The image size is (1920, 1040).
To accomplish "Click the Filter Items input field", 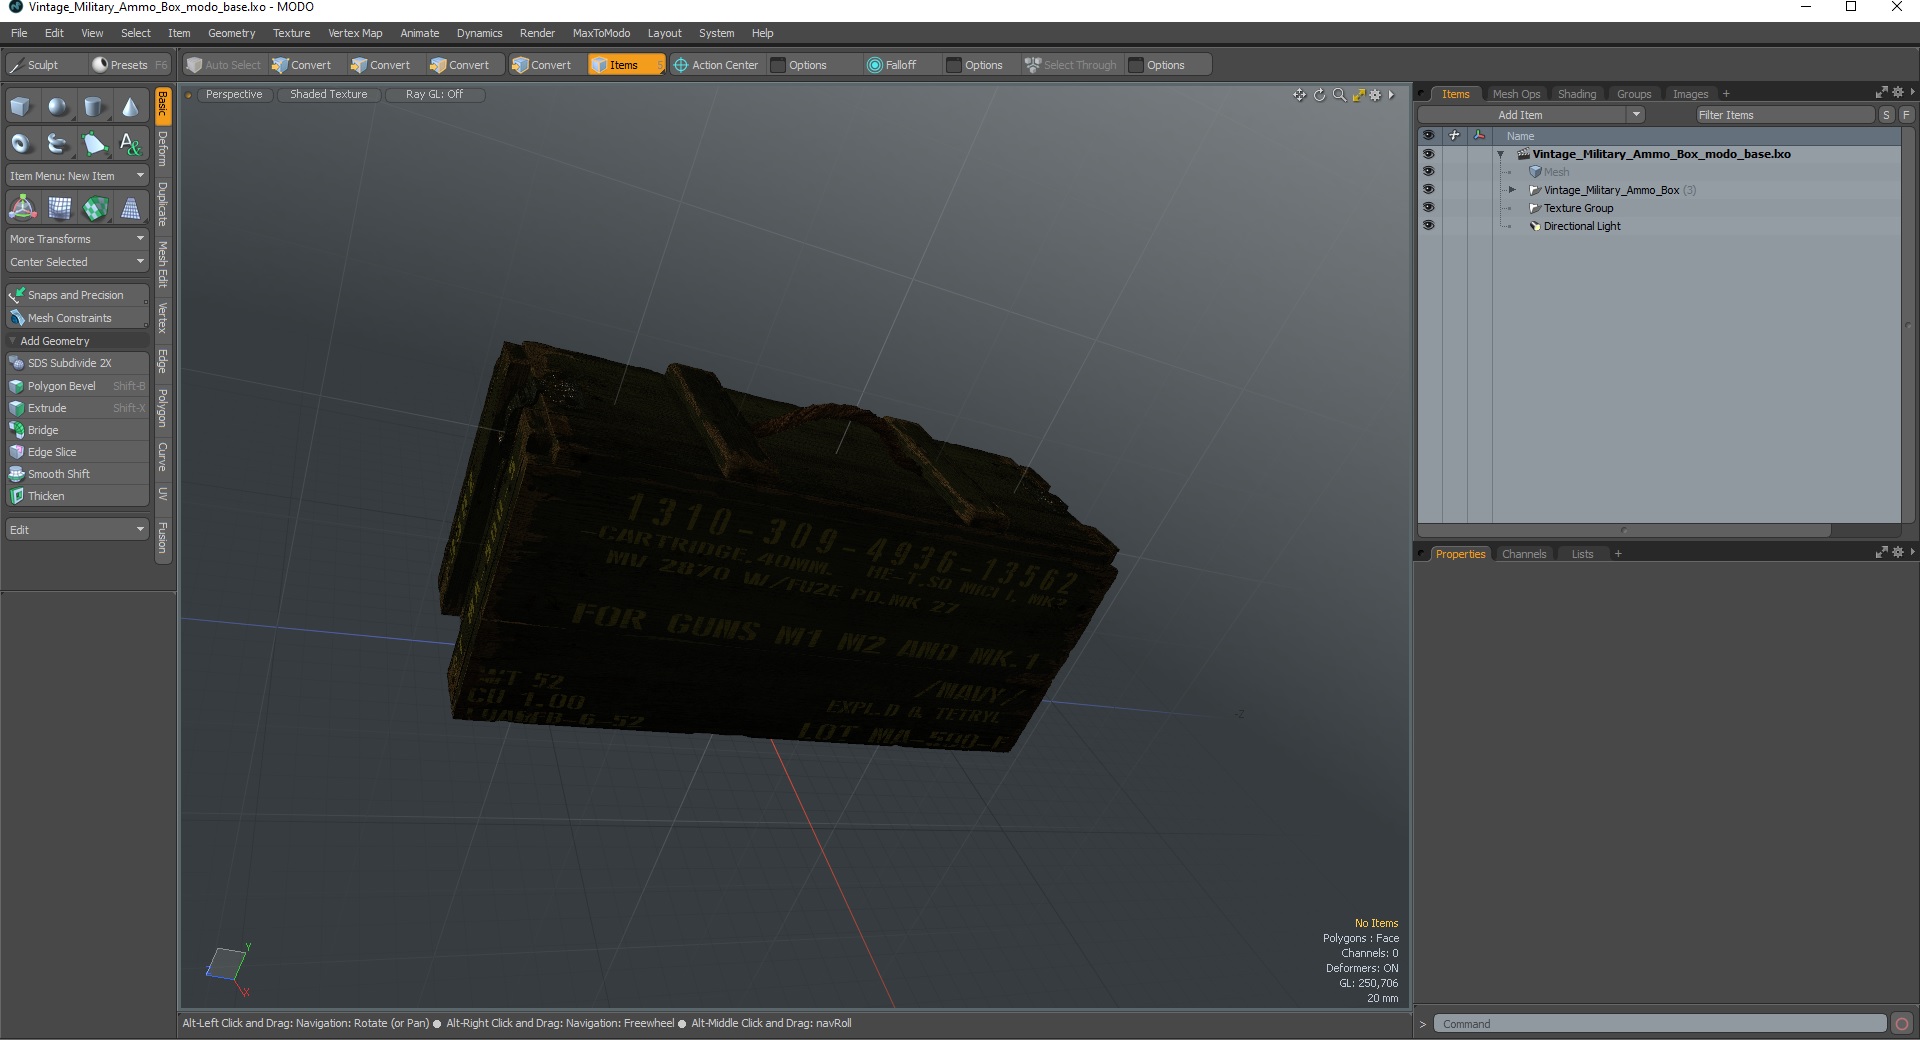I will (x=1784, y=115).
